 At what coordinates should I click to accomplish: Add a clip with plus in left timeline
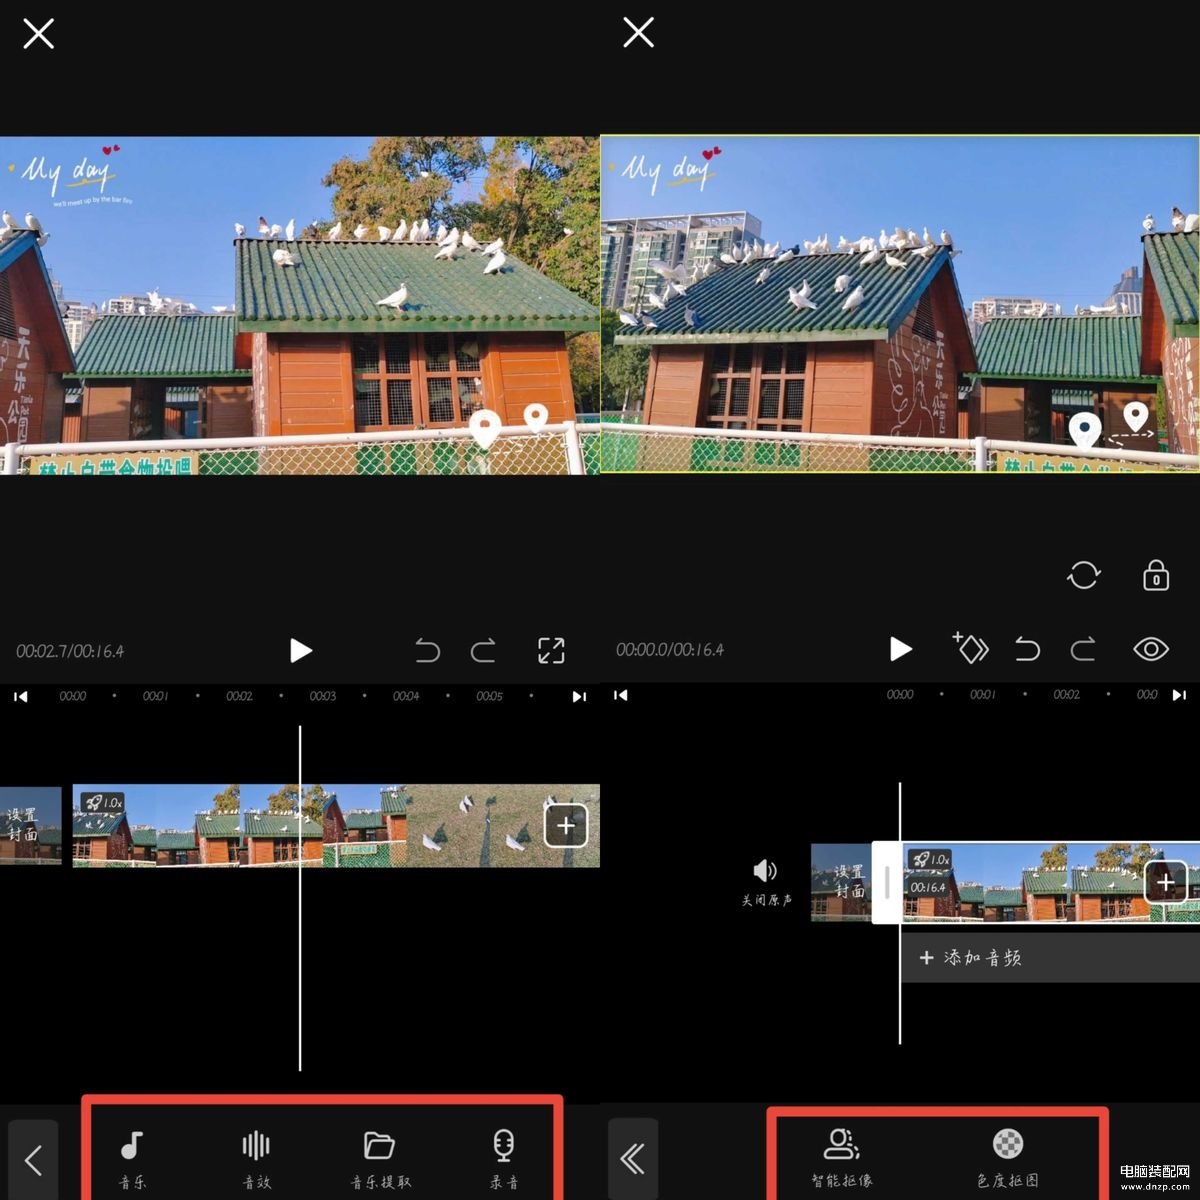[566, 826]
